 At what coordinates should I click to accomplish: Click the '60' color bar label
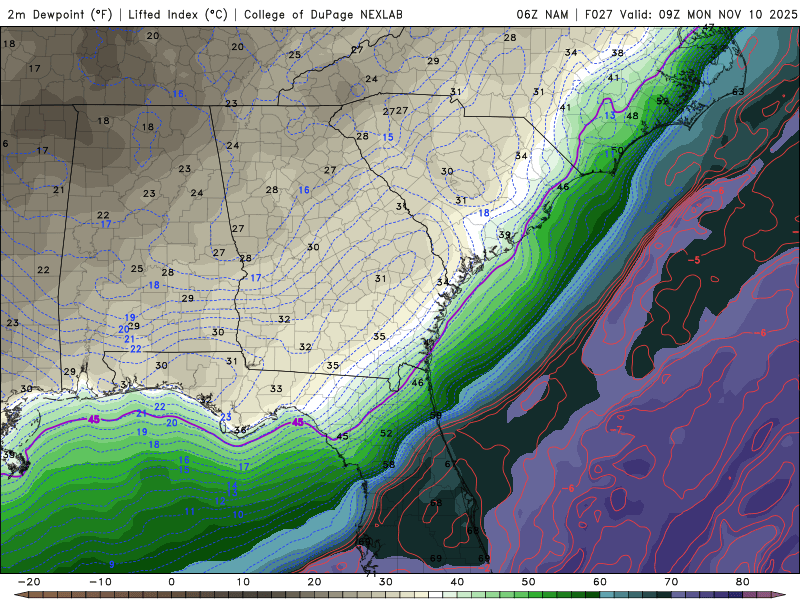click(600, 582)
